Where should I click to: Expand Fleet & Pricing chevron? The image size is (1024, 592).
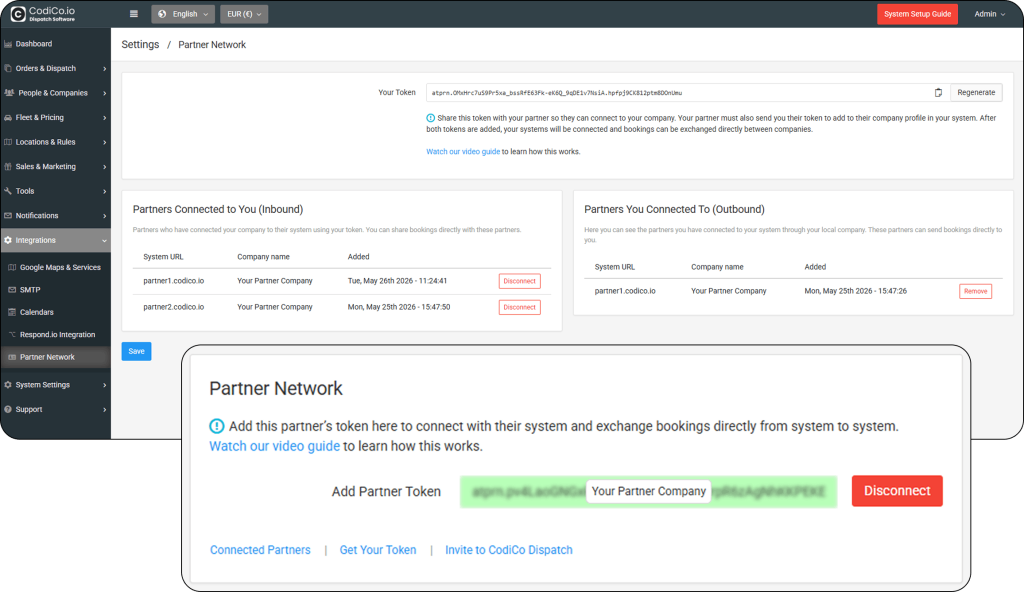(x=104, y=118)
